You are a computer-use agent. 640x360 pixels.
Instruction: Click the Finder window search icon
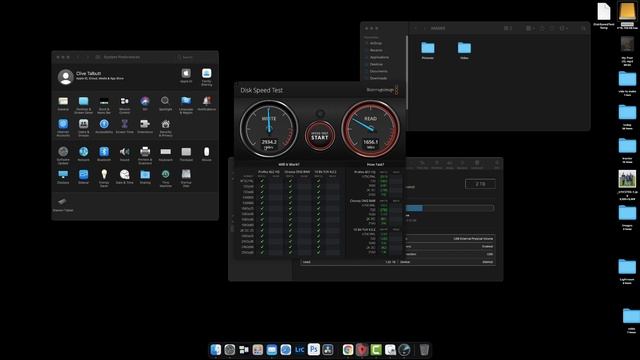coord(583,28)
